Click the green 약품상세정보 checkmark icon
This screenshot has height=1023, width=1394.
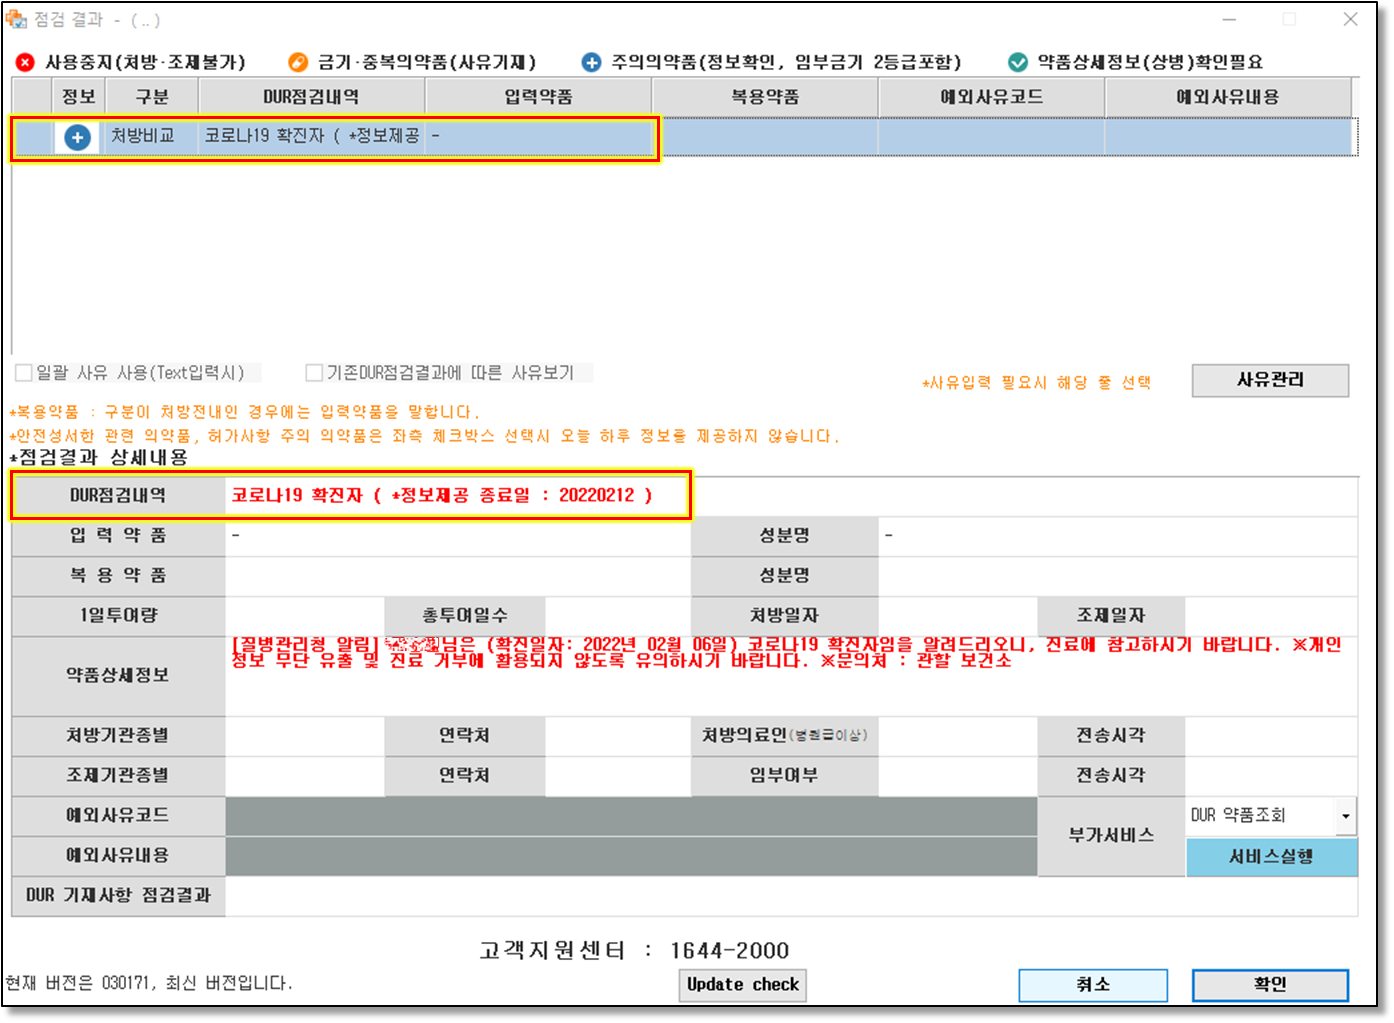[1017, 62]
